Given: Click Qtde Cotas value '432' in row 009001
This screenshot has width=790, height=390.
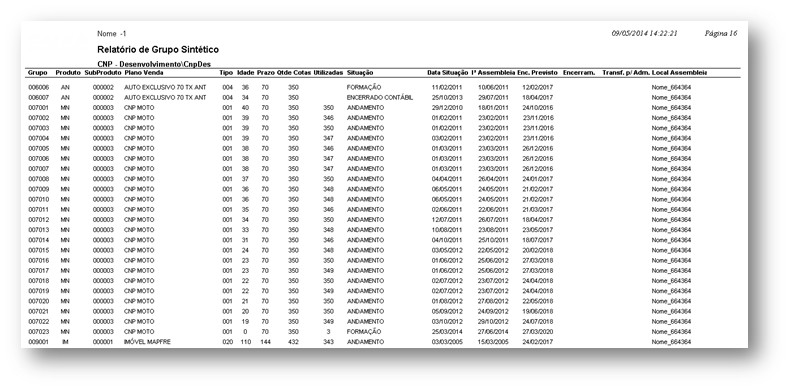Looking at the screenshot, I should 293,342.
